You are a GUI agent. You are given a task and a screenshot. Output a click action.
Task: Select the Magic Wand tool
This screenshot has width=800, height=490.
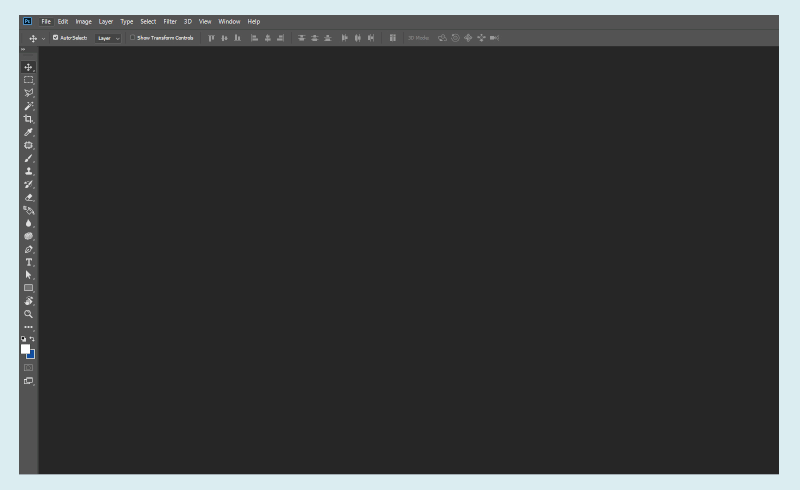[x=28, y=105]
